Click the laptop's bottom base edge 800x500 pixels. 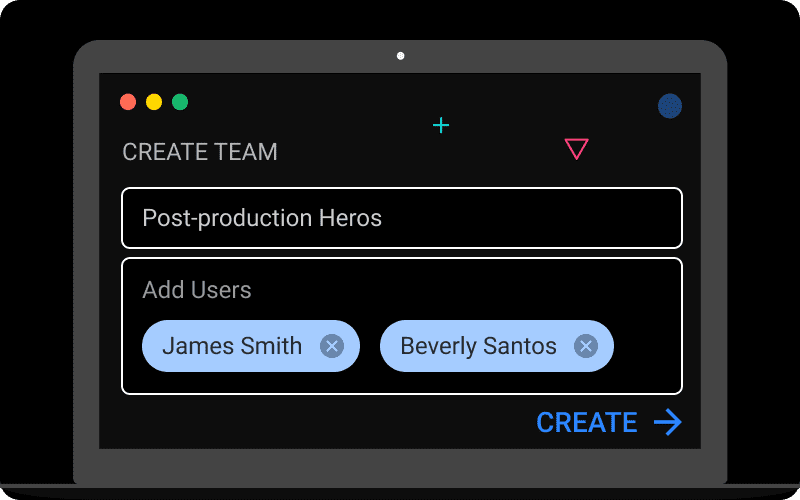tap(400, 491)
